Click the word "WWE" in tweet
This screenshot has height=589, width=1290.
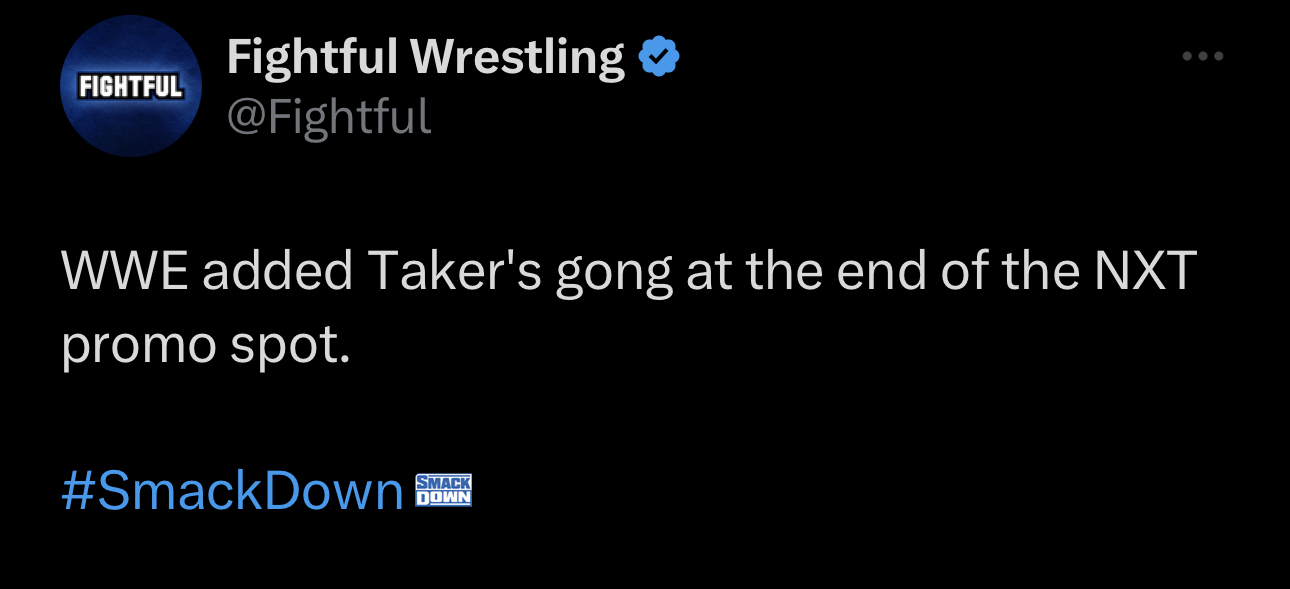click(125, 271)
